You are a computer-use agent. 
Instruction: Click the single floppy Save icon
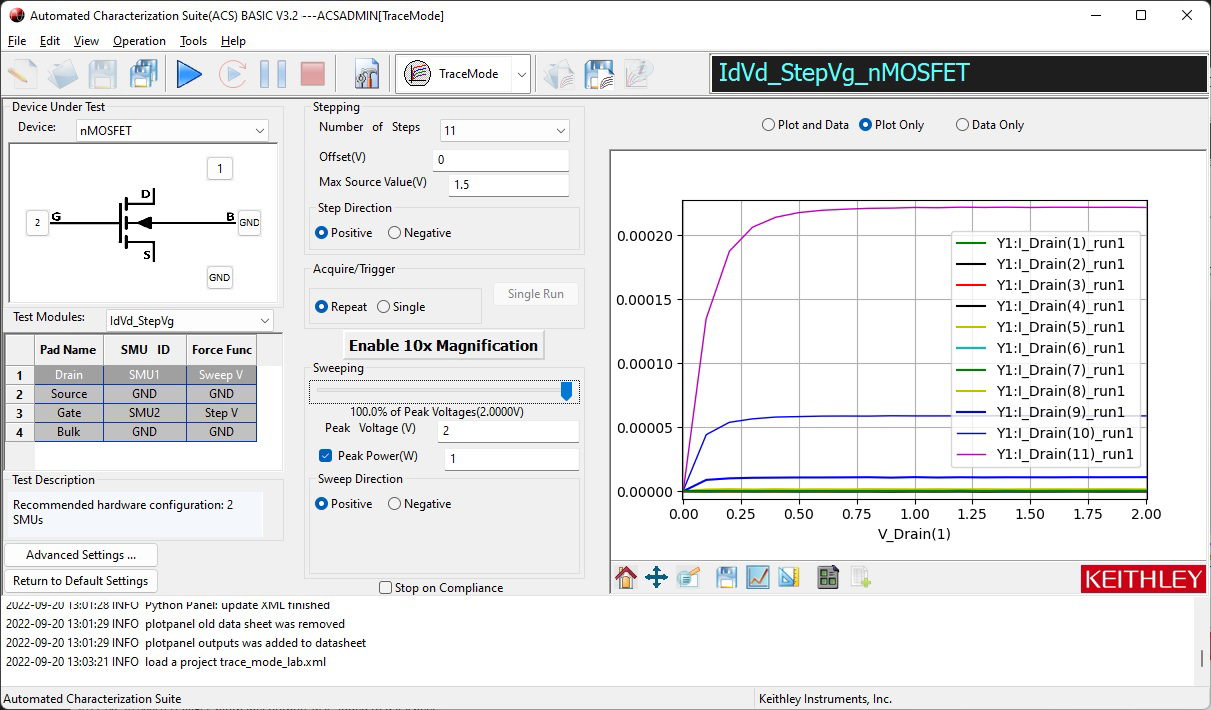(104, 74)
